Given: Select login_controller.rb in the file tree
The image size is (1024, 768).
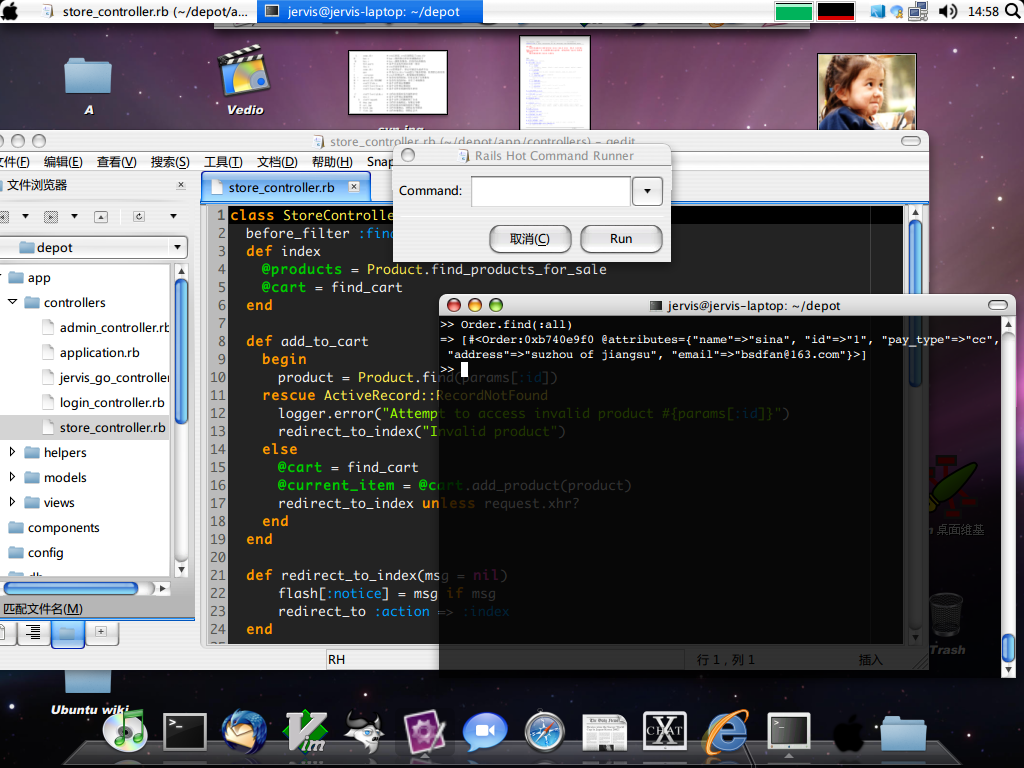Looking at the screenshot, I should click(103, 402).
